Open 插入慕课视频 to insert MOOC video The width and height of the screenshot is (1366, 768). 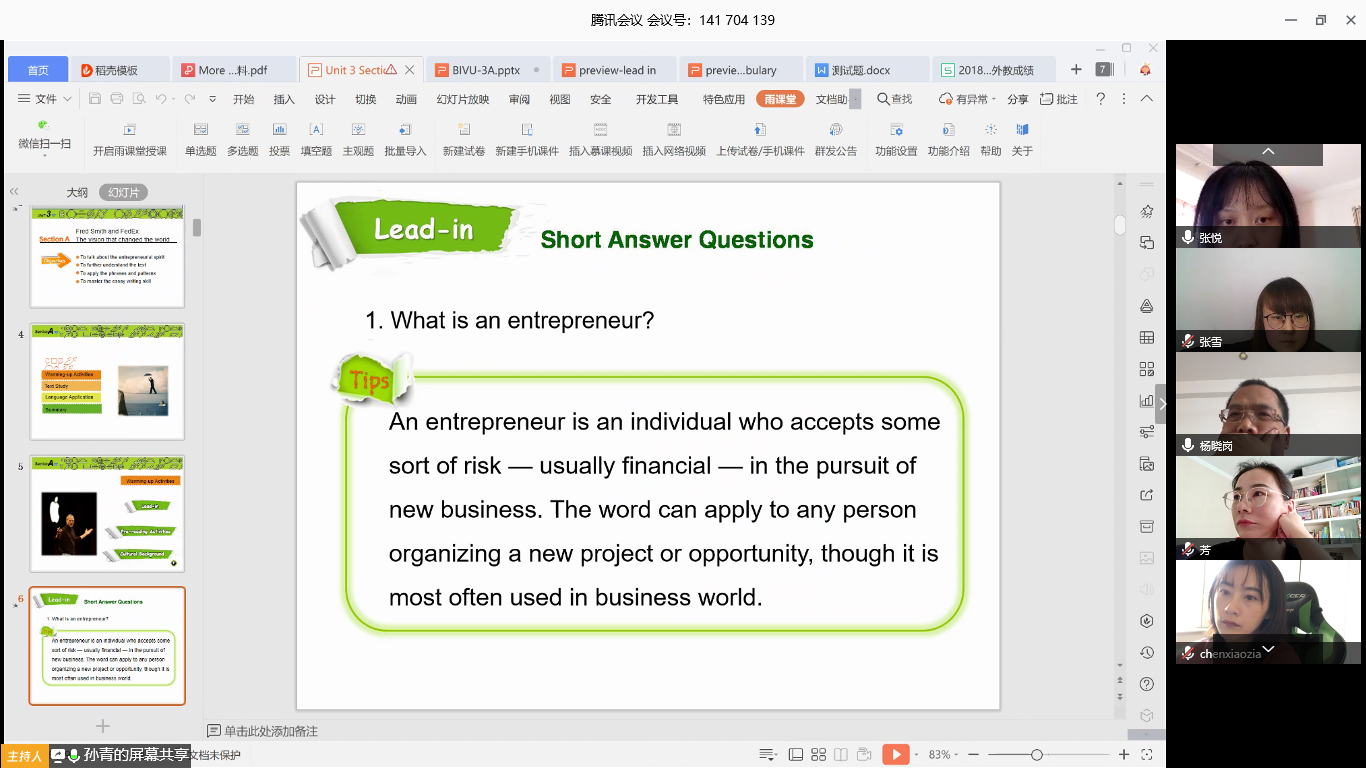[x=600, y=131]
